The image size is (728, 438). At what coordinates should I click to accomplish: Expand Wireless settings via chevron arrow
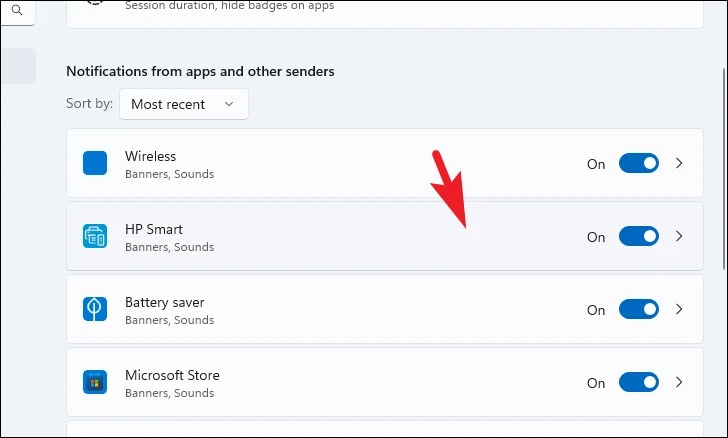679,163
